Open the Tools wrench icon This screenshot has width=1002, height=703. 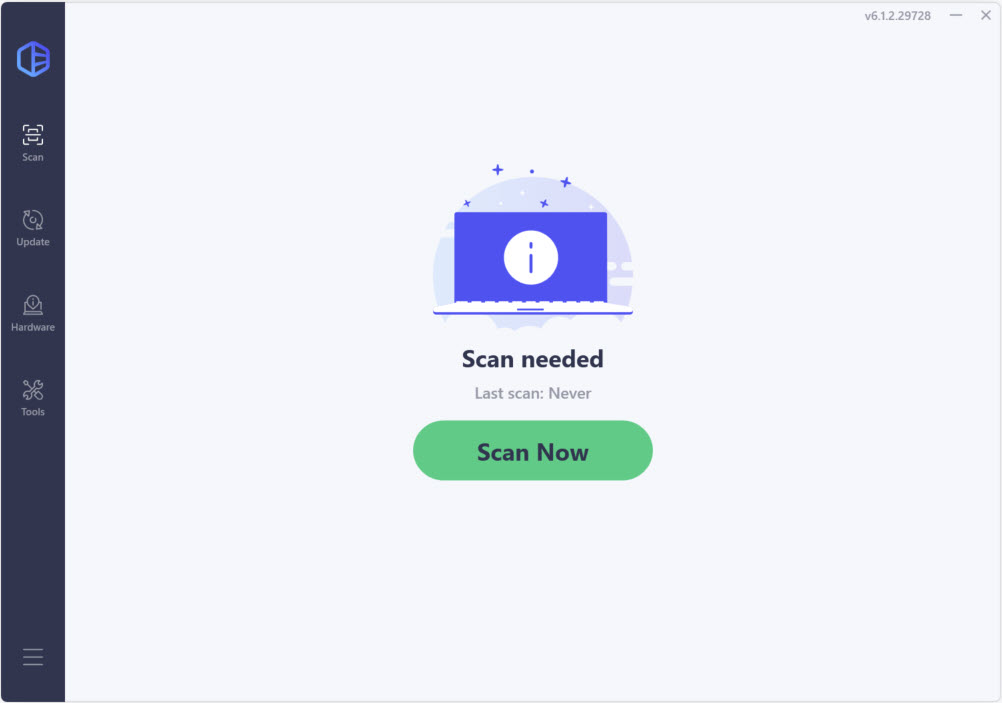click(33, 390)
